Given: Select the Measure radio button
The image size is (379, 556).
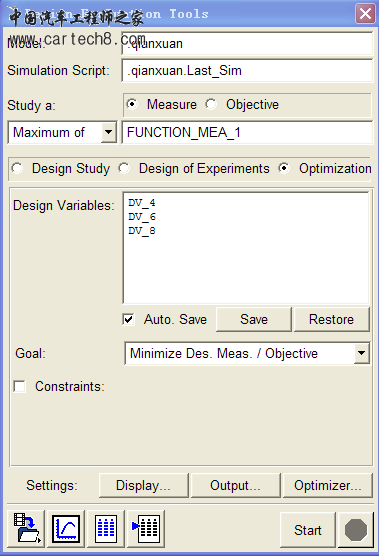Looking at the screenshot, I should click(132, 104).
